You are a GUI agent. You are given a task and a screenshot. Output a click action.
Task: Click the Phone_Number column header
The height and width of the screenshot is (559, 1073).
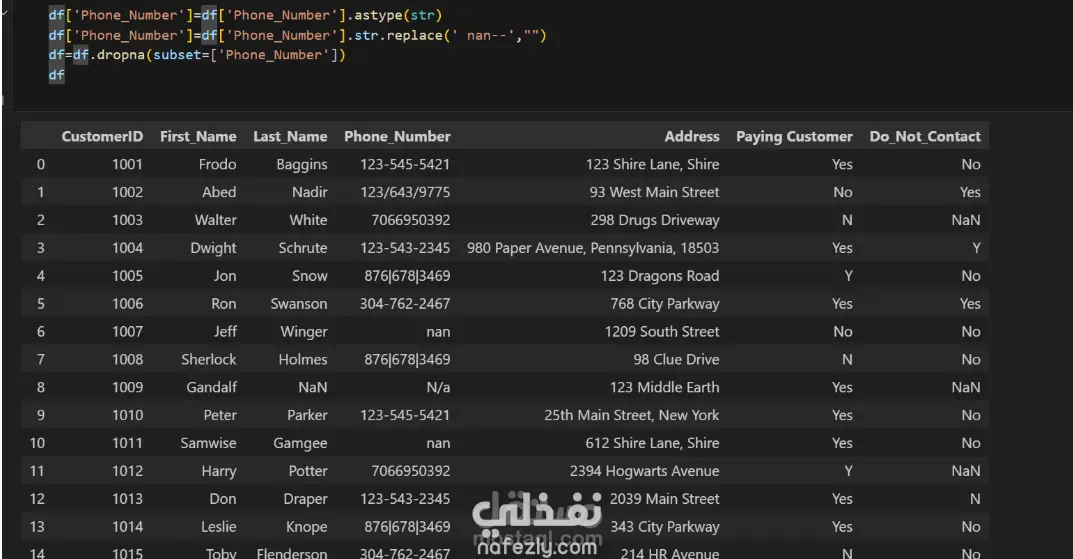click(x=397, y=136)
